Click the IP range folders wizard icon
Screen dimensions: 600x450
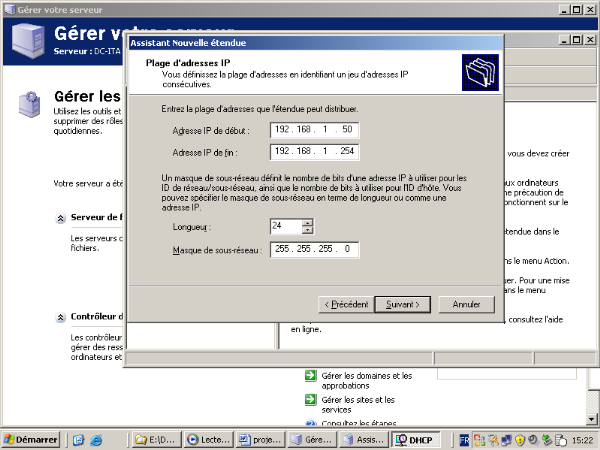[x=478, y=74]
